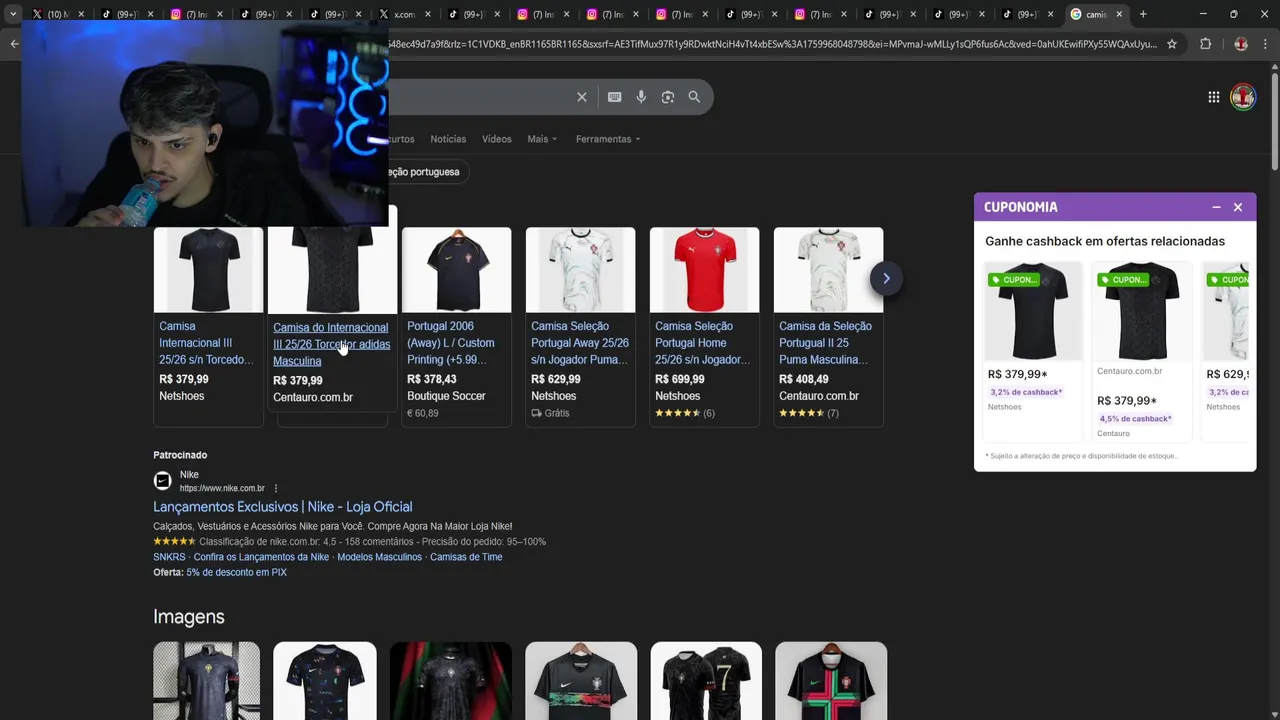This screenshot has height=720, width=1280.
Task: Open Camisa da Seleção Portugal II listing
Action: tap(825, 343)
